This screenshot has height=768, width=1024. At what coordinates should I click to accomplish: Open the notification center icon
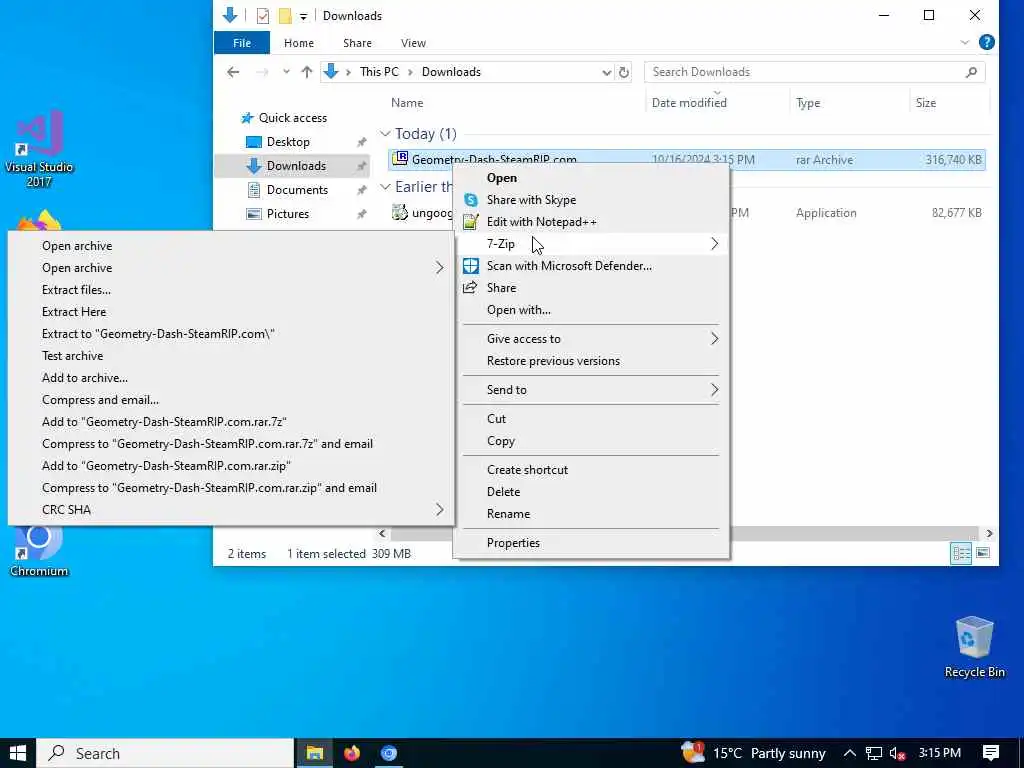(x=991, y=753)
